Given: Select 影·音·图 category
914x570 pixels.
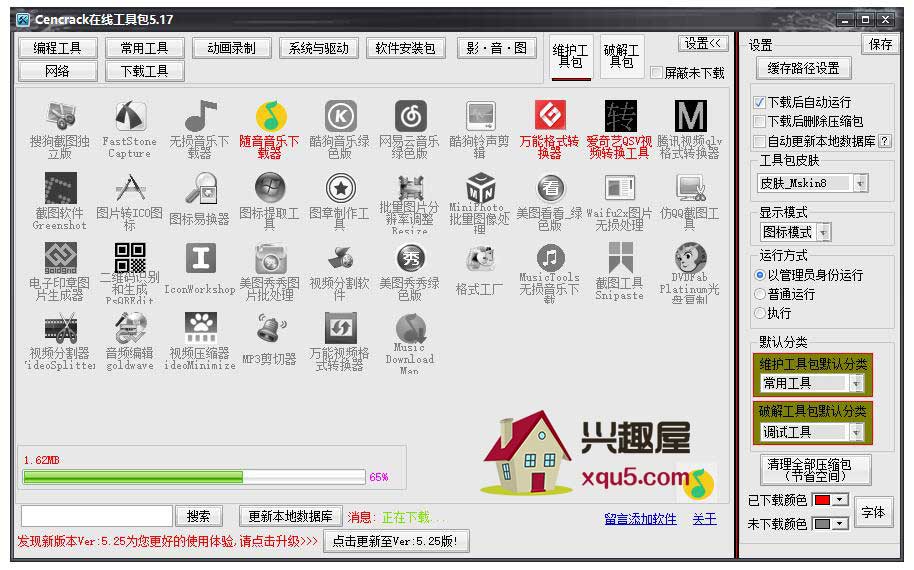Looking at the screenshot, I should [497, 48].
